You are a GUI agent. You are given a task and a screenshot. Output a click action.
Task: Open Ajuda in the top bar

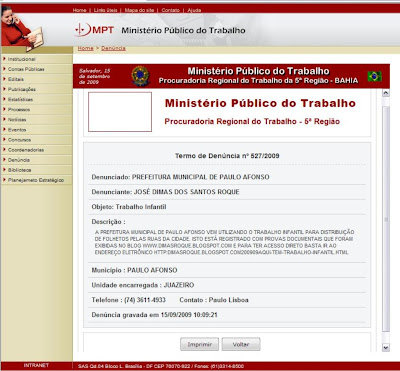pos(194,10)
